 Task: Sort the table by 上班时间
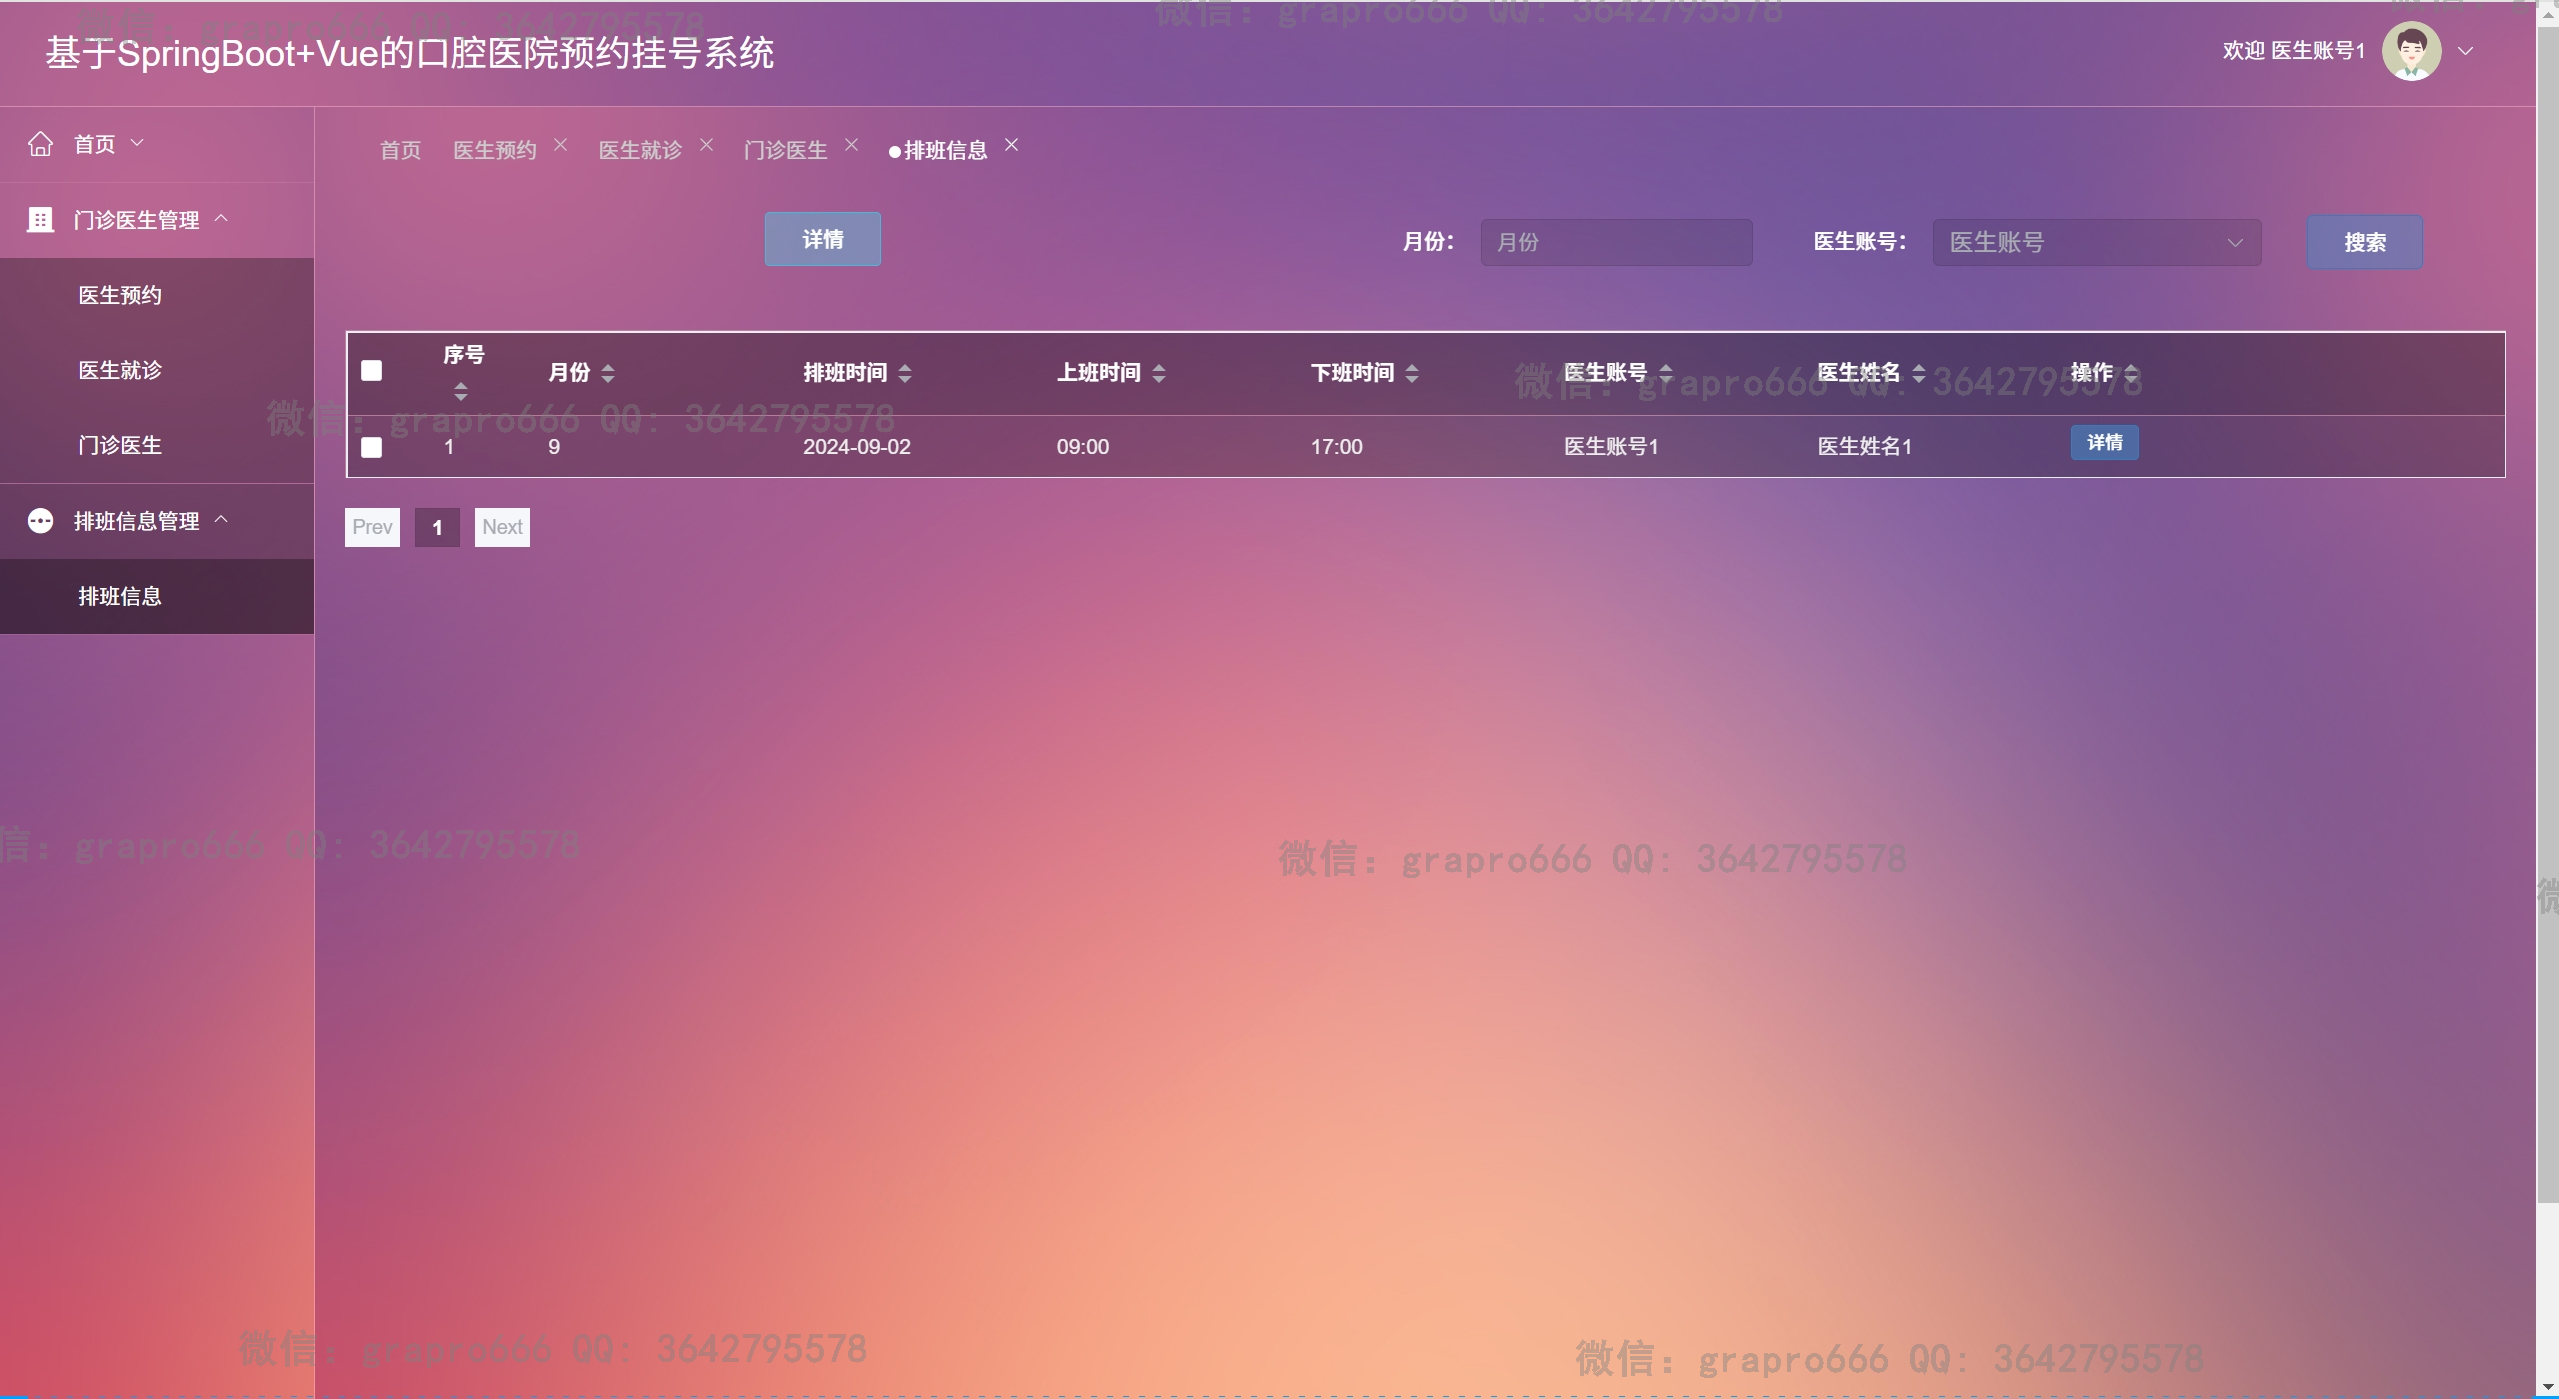pyautogui.click(x=1158, y=373)
